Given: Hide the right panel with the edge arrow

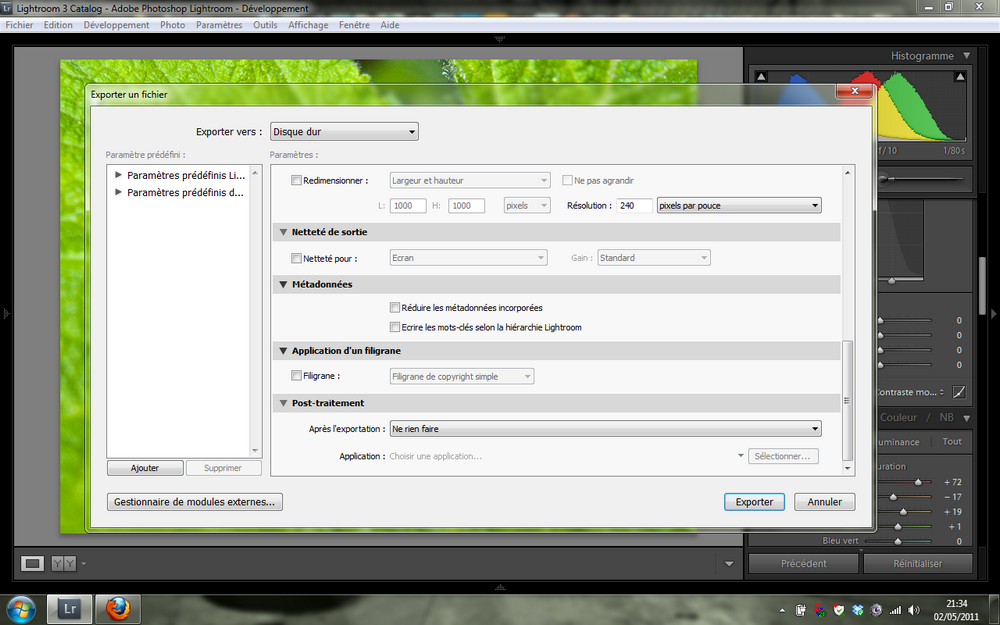Looking at the screenshot, I should point(993,313).
